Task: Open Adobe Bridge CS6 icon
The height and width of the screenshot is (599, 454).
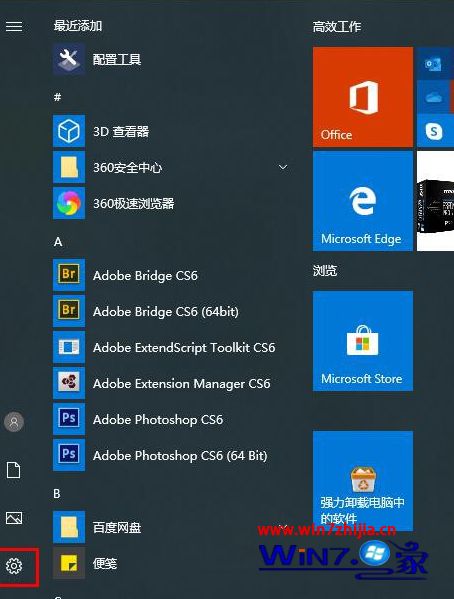Action: (69, 275)
